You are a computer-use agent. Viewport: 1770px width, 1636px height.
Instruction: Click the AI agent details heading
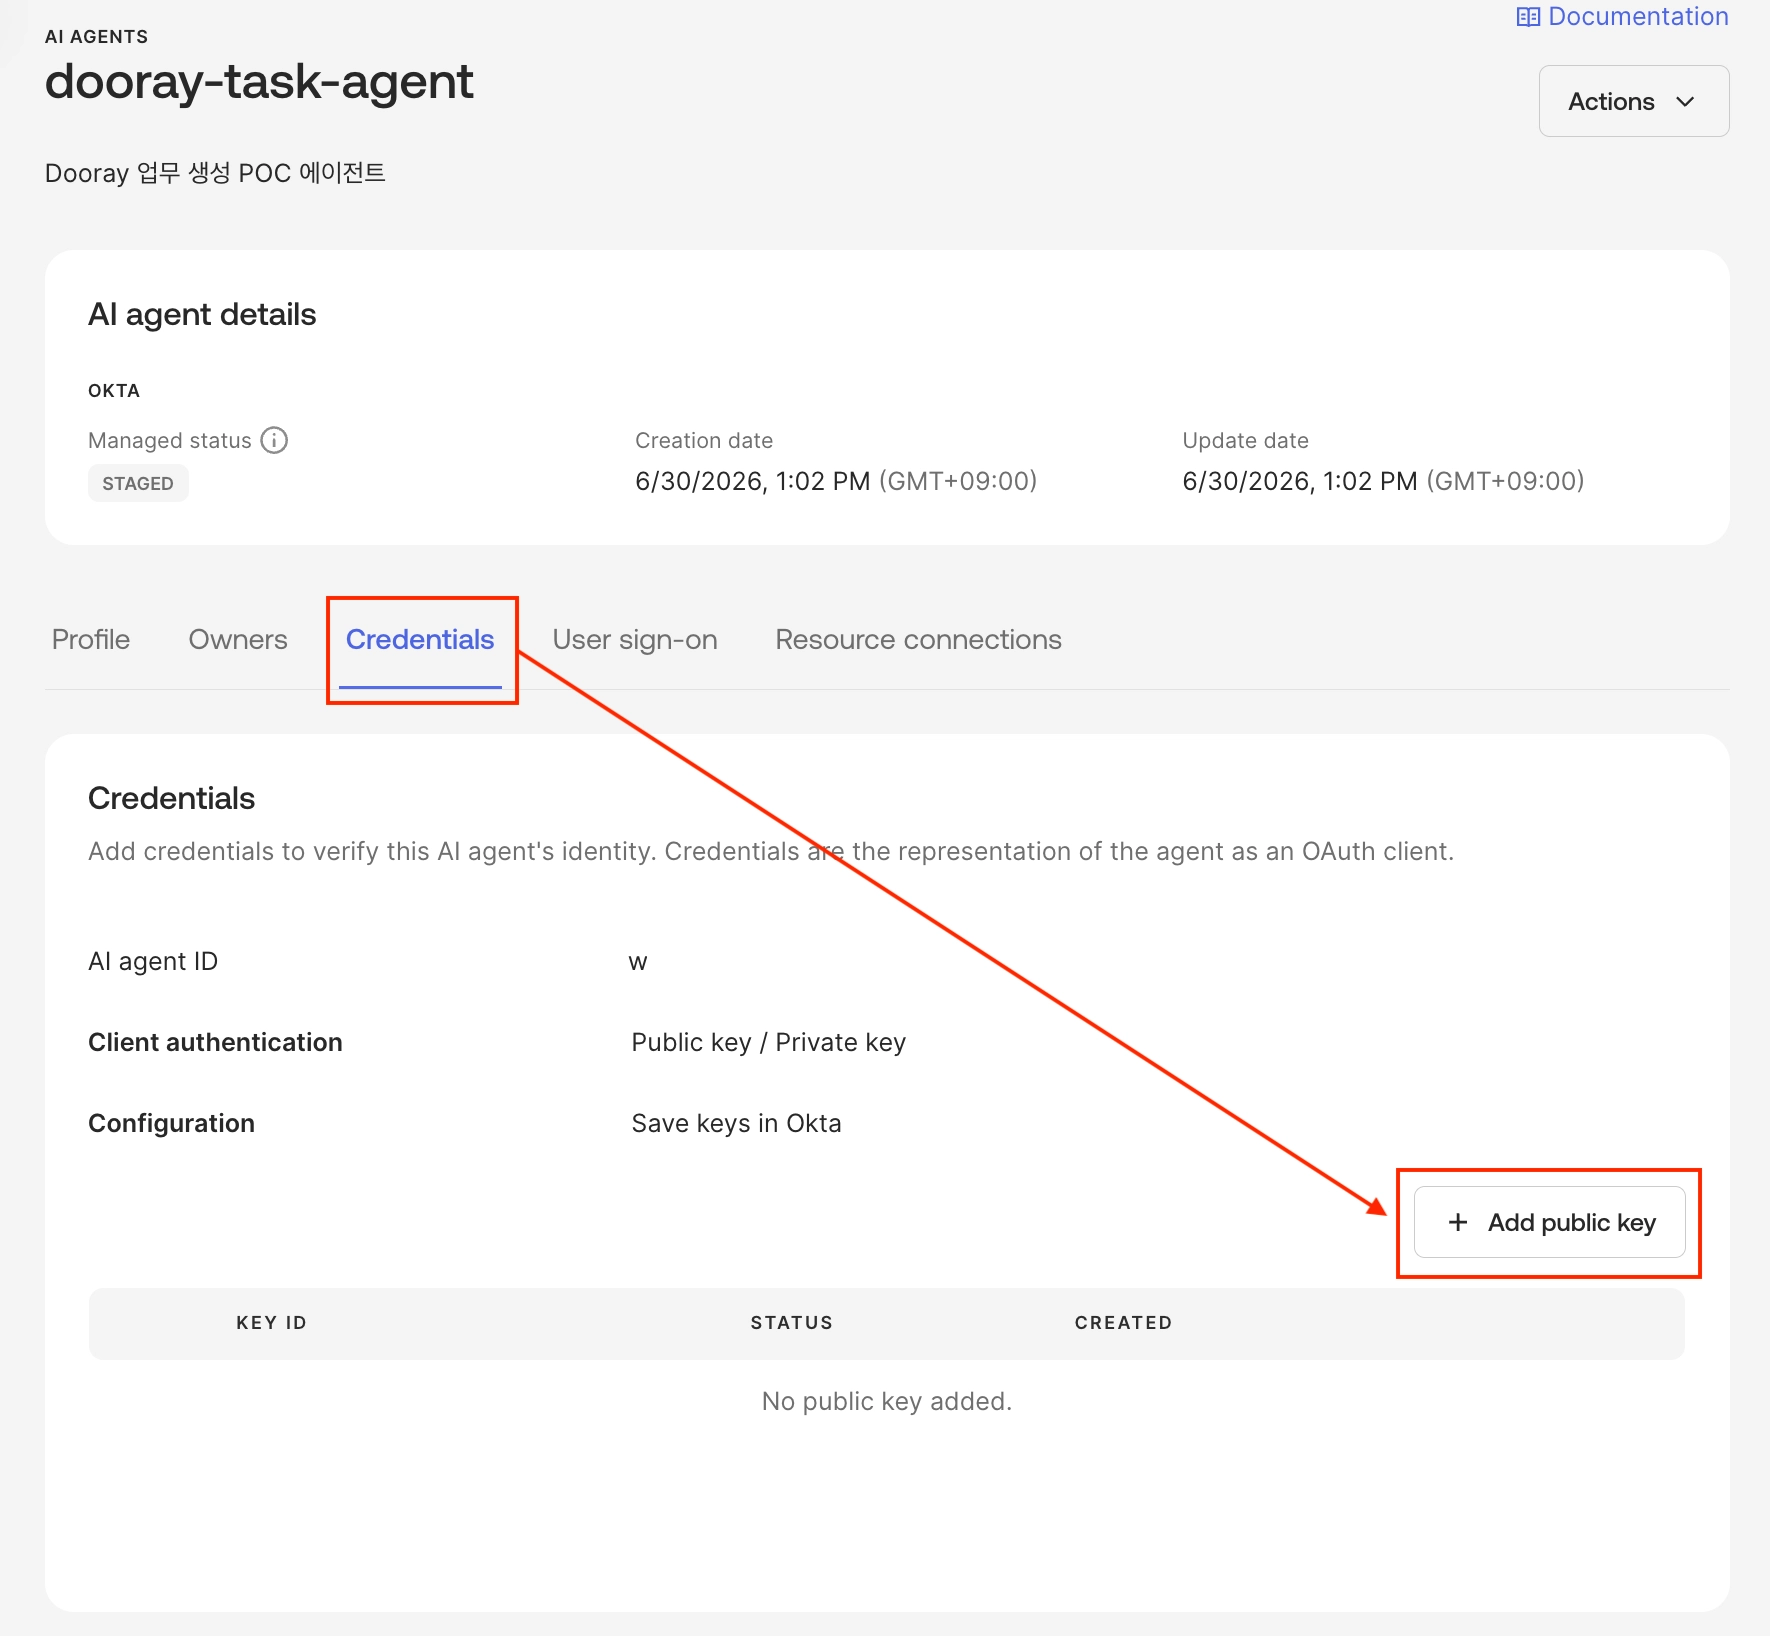(x=202, y=314)
